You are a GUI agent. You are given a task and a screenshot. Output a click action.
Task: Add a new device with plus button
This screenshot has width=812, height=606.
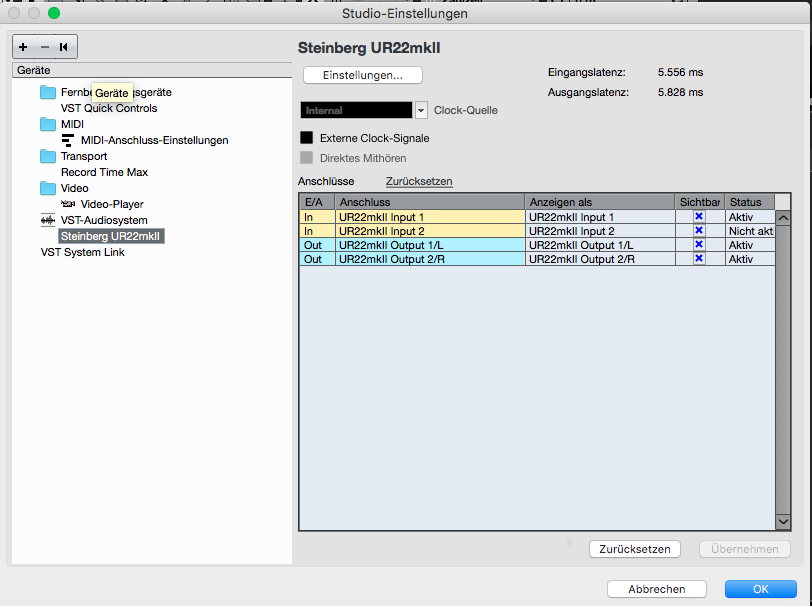coord(23,47)
